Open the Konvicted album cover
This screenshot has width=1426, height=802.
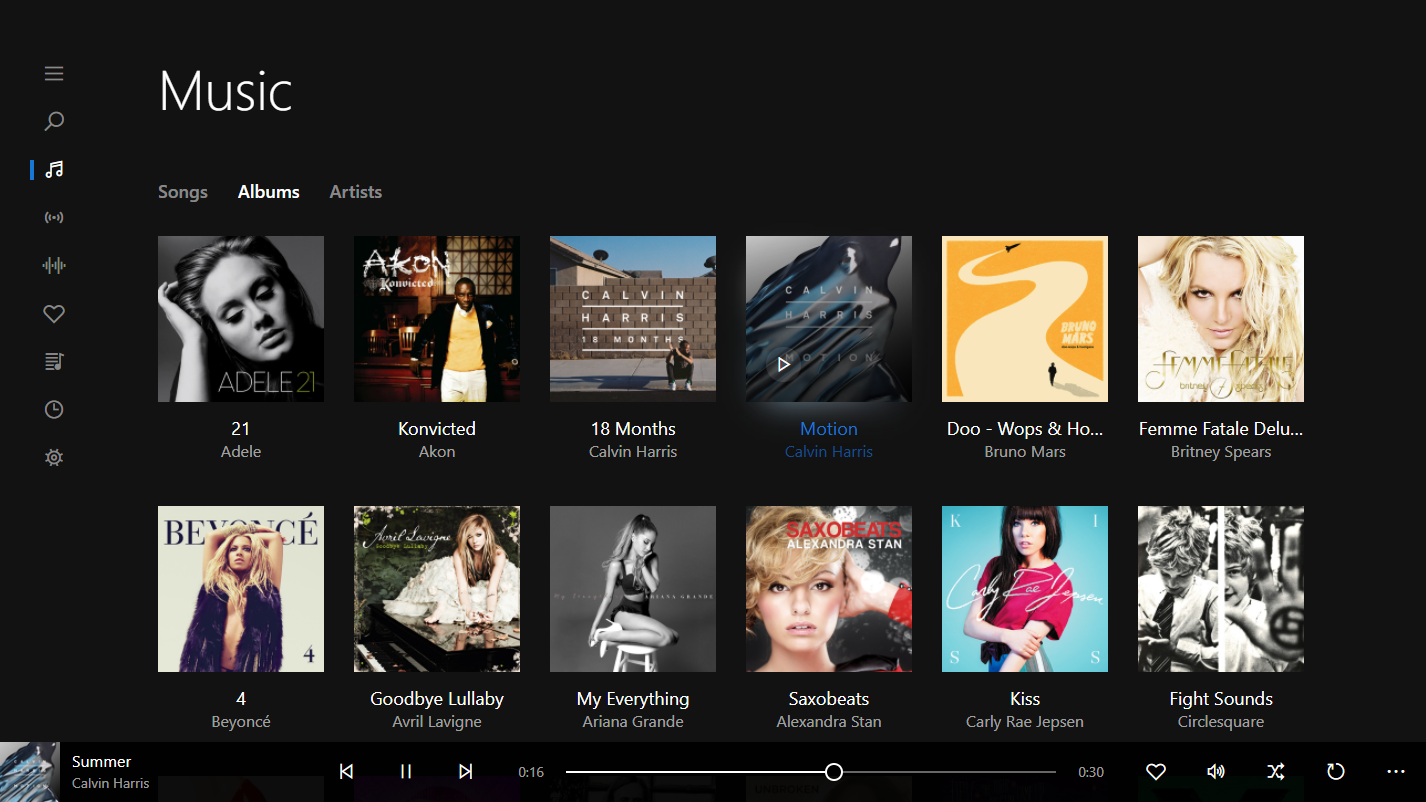pyautogui.click(x=437, y=319)
